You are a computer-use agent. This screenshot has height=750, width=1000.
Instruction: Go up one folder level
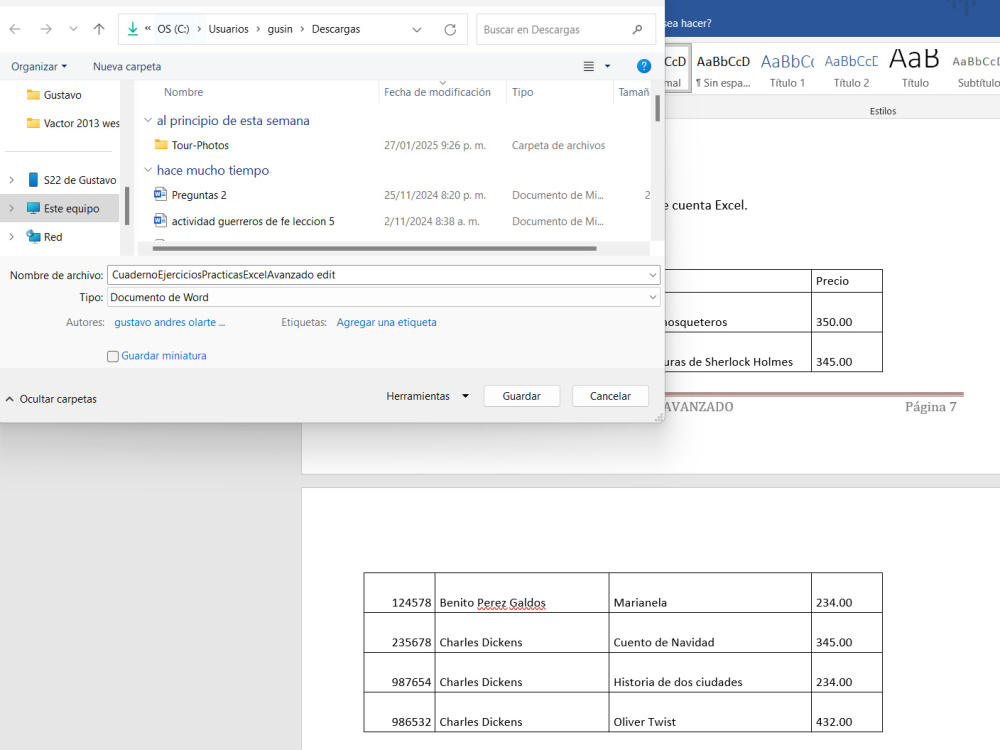click(x=99, y=29)
